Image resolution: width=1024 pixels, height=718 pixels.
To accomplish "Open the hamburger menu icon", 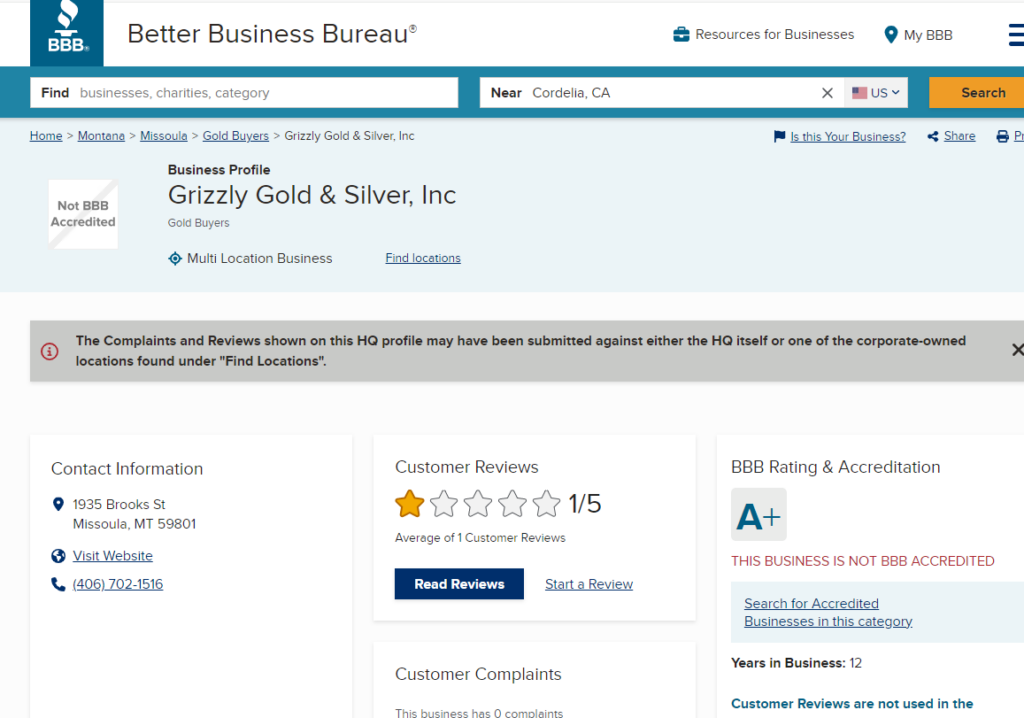I will (1016, 35).
